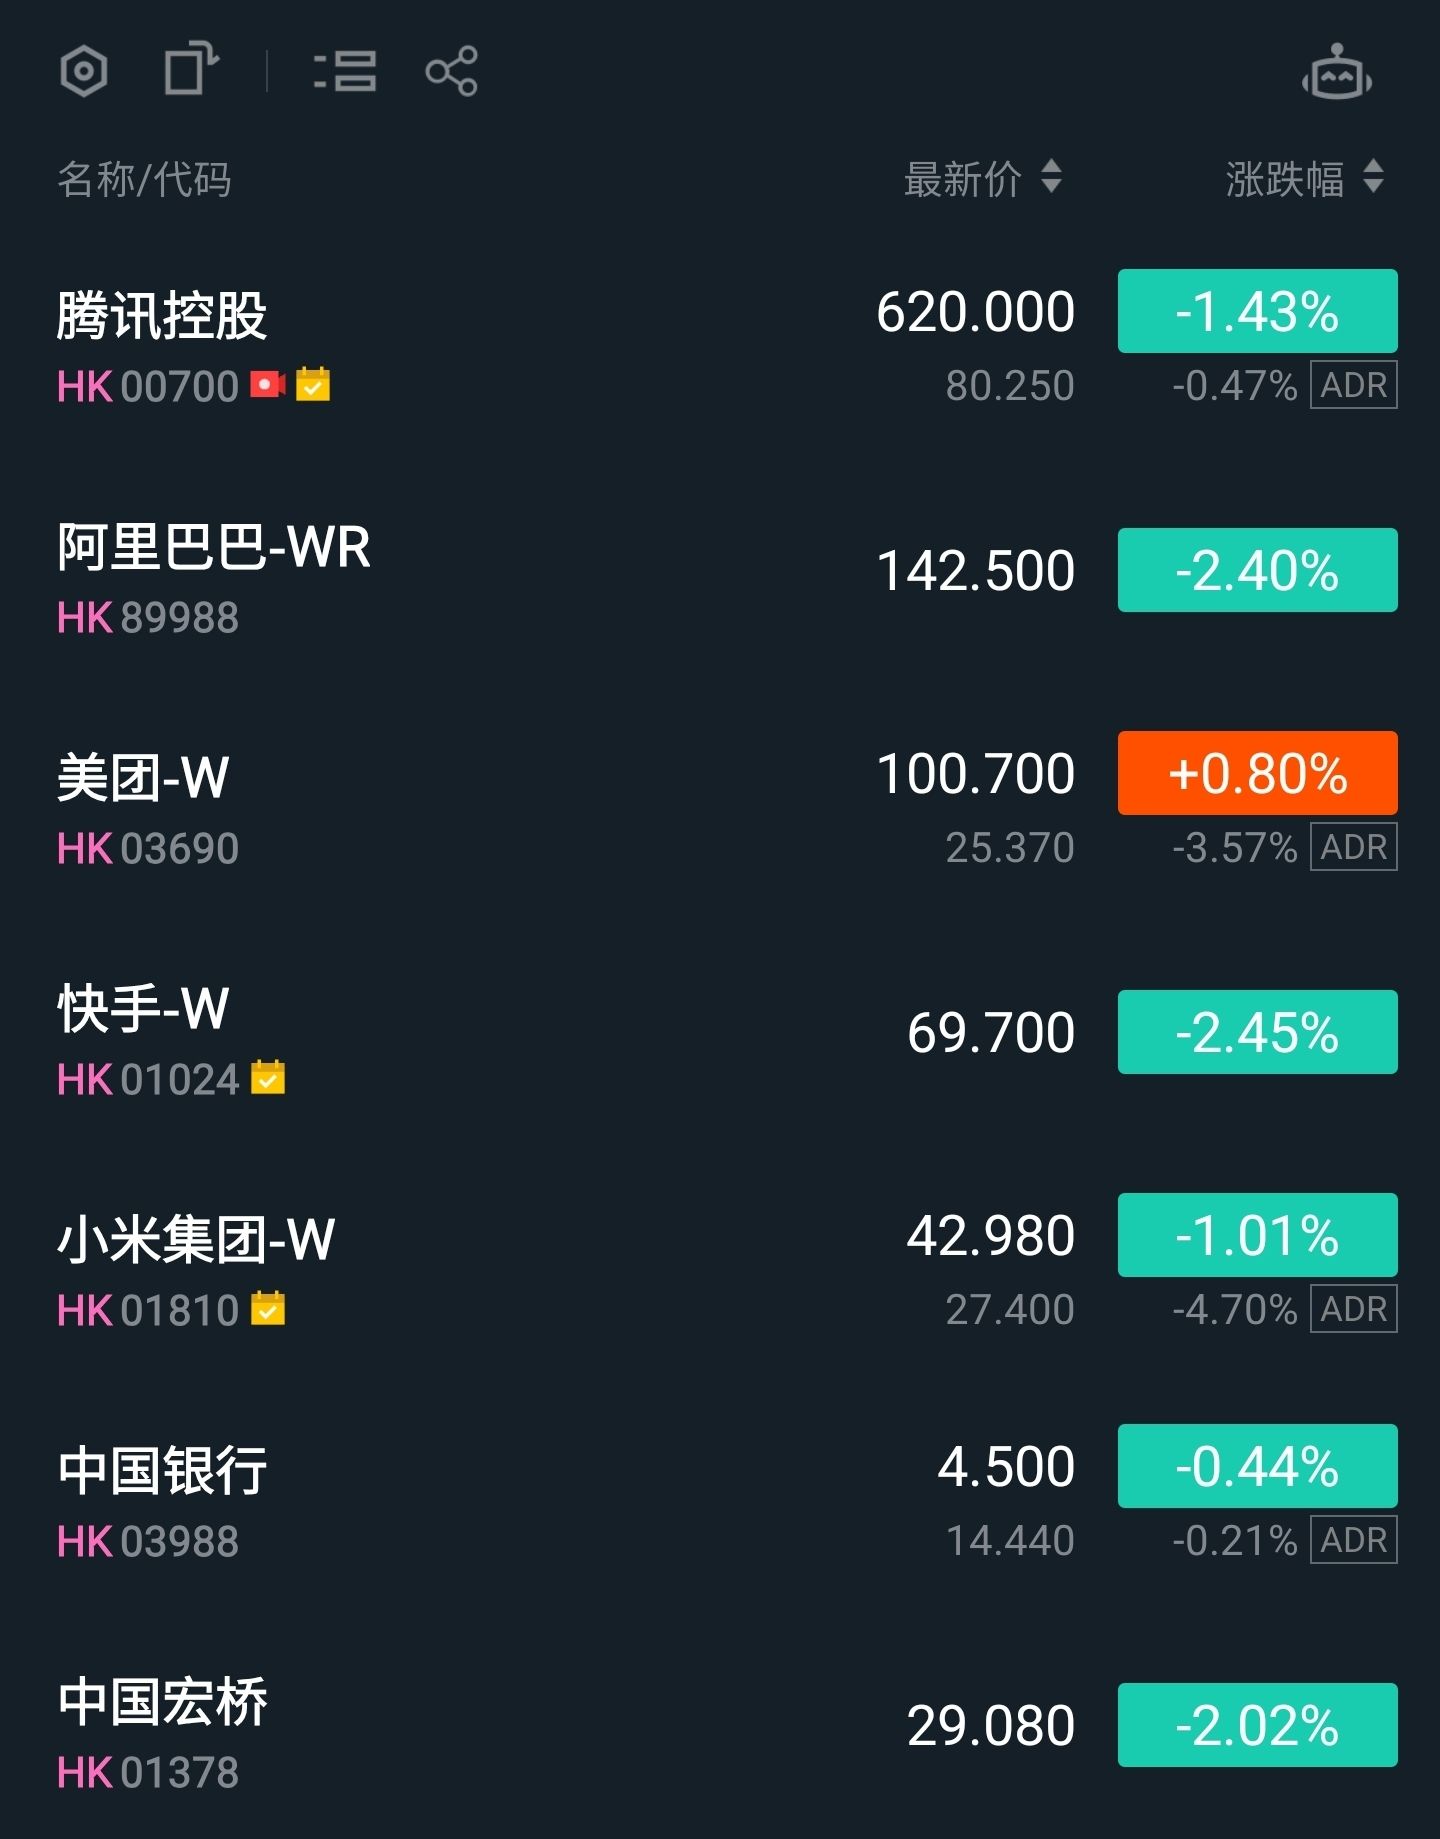Image resolution: width=1440 pixels, height=1839 pixels.
Task: Open the robot assistant icon
Action: pos(1336,73)
